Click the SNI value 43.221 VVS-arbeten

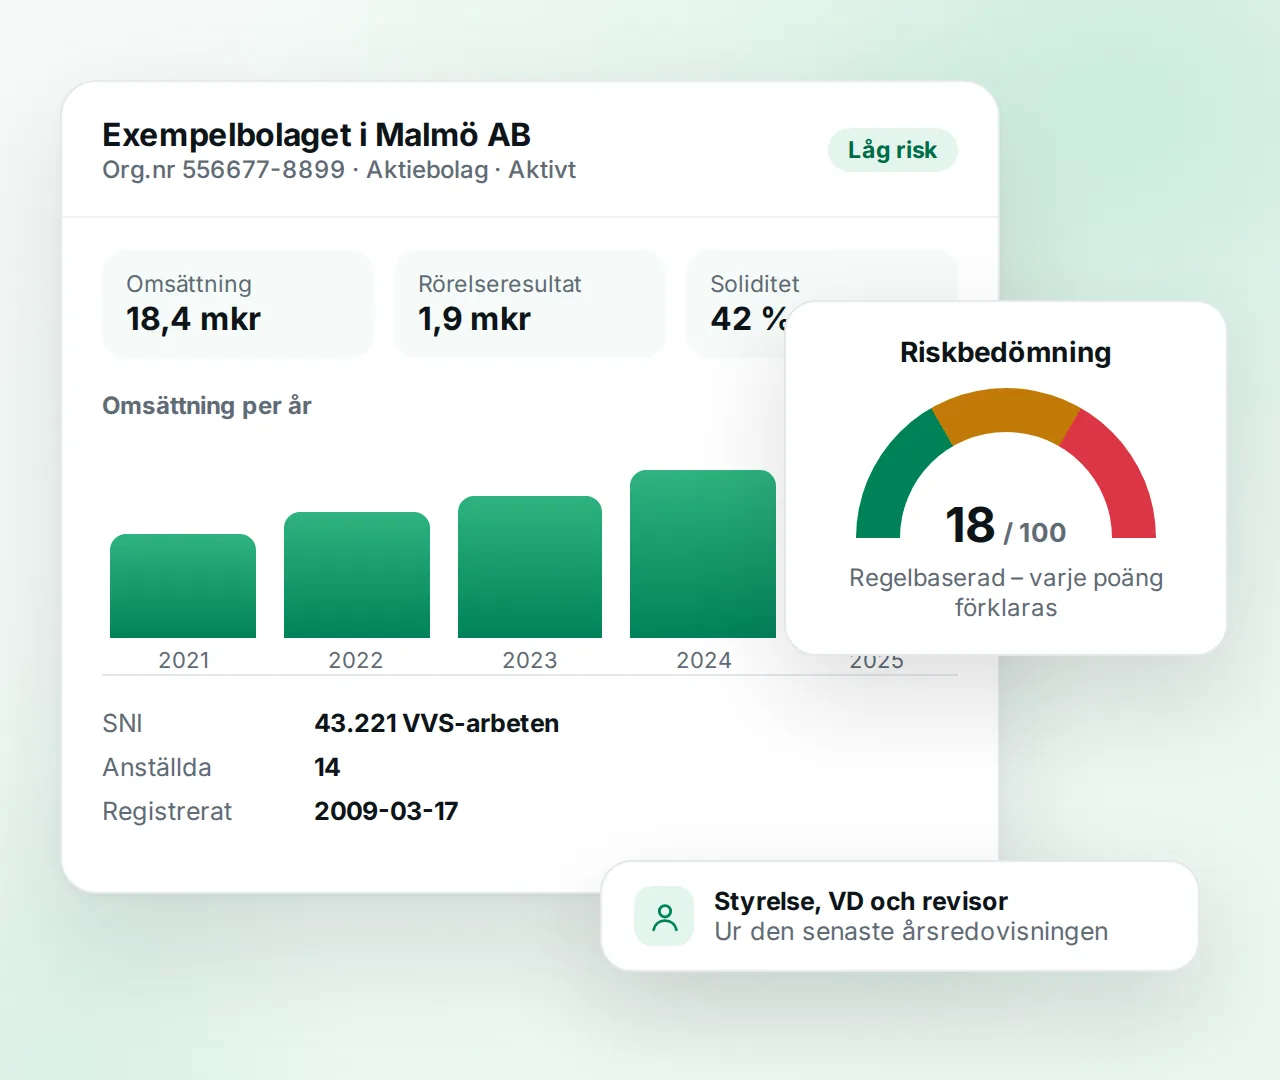tap(437, 723)
